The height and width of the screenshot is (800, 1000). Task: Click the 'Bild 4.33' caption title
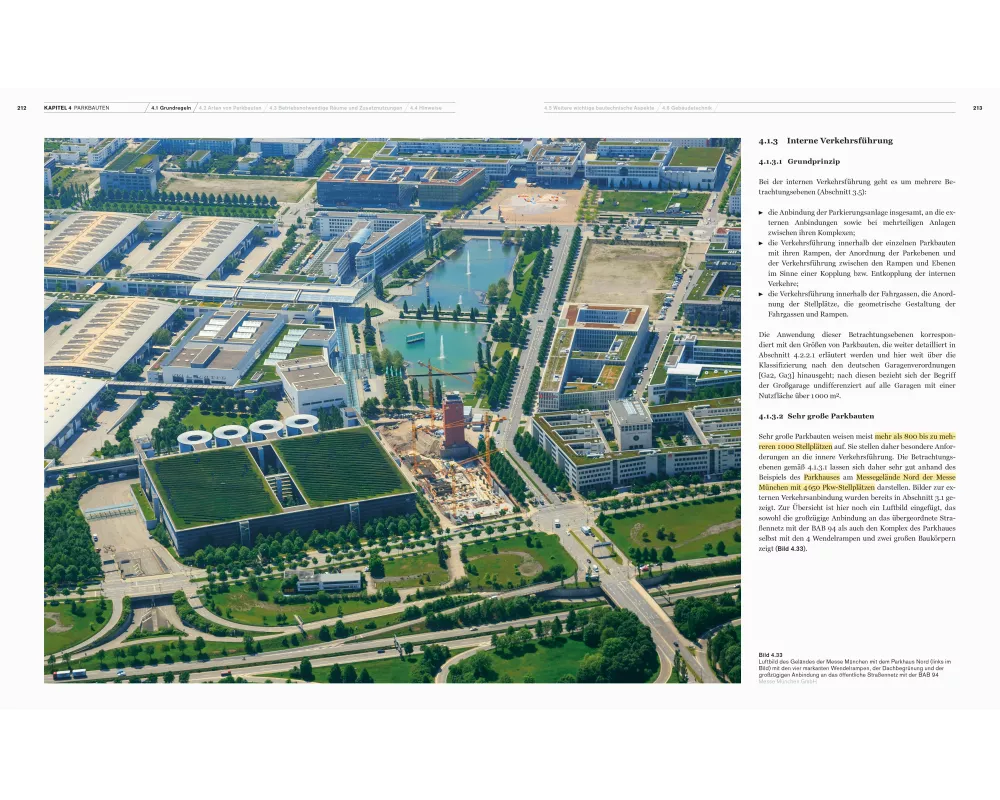tap(770, 655)
